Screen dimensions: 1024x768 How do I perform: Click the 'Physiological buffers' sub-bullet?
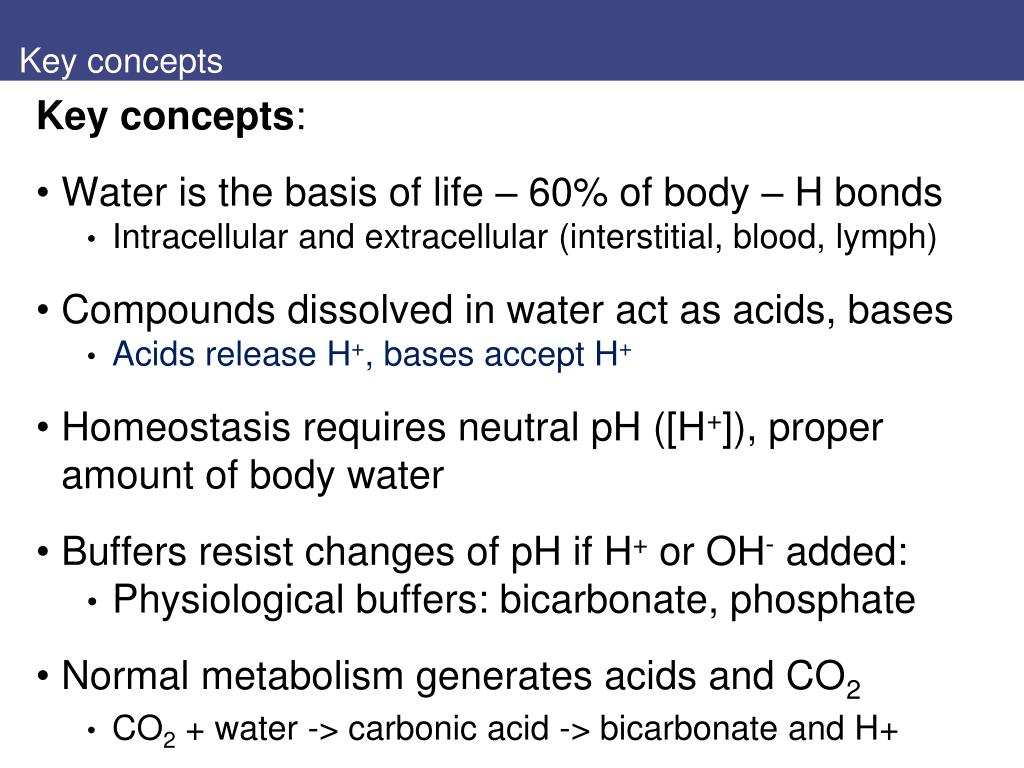pos(514,600)
